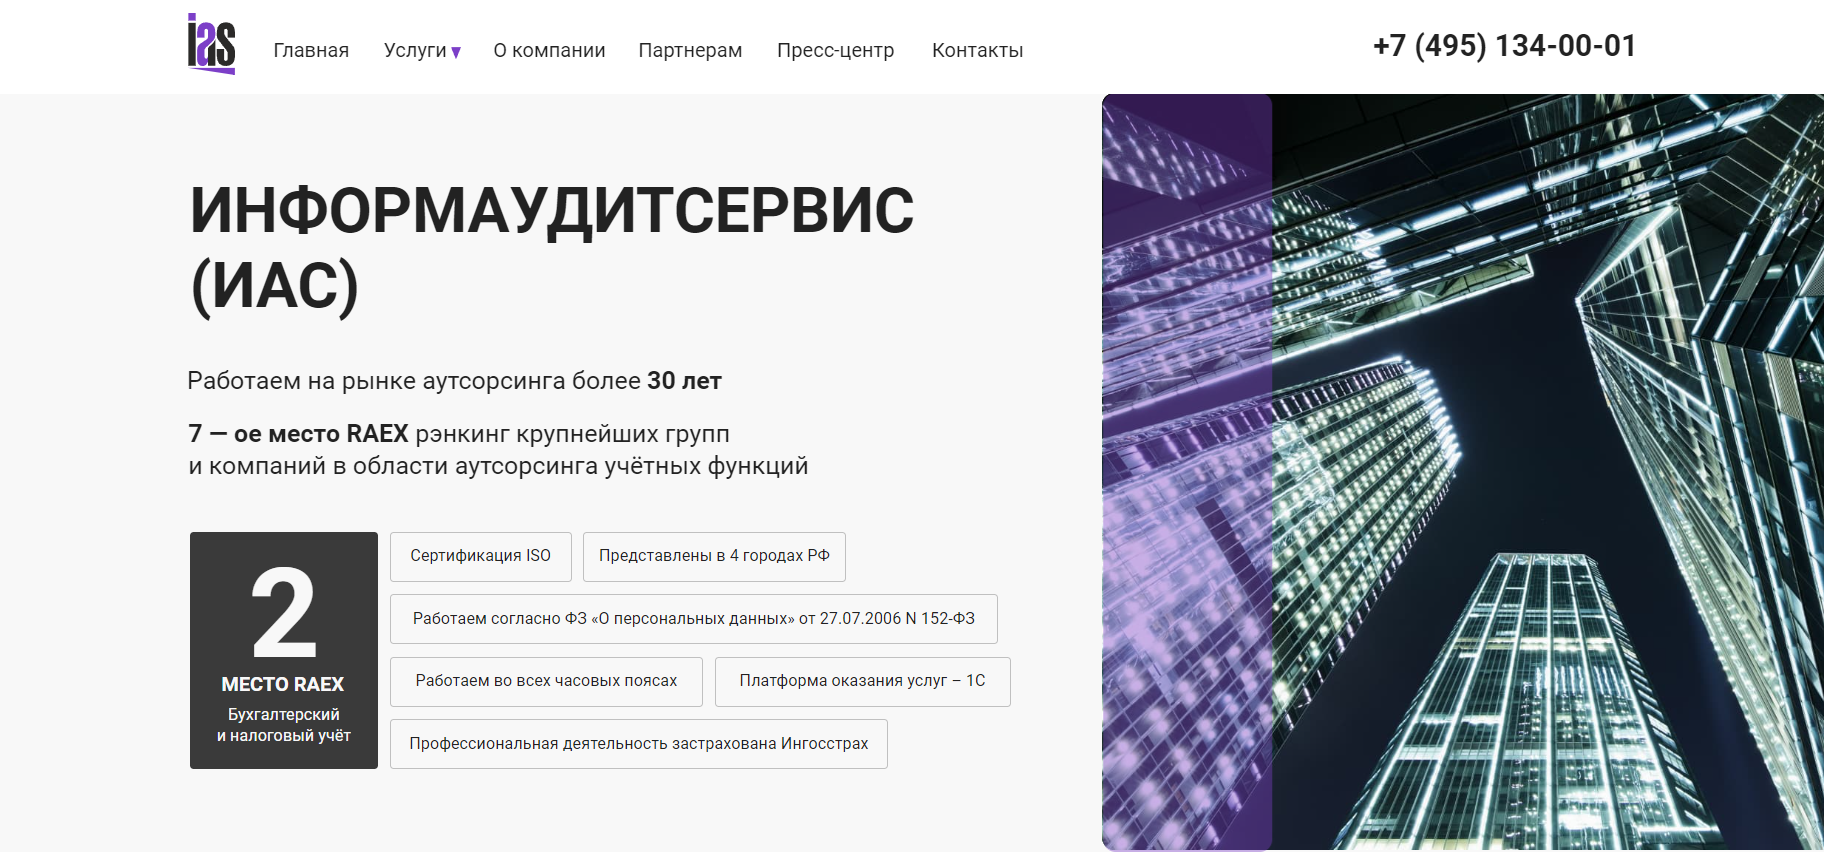
Task: Select Представлены в 4 городах РФ badge
Action: point(714,557)
